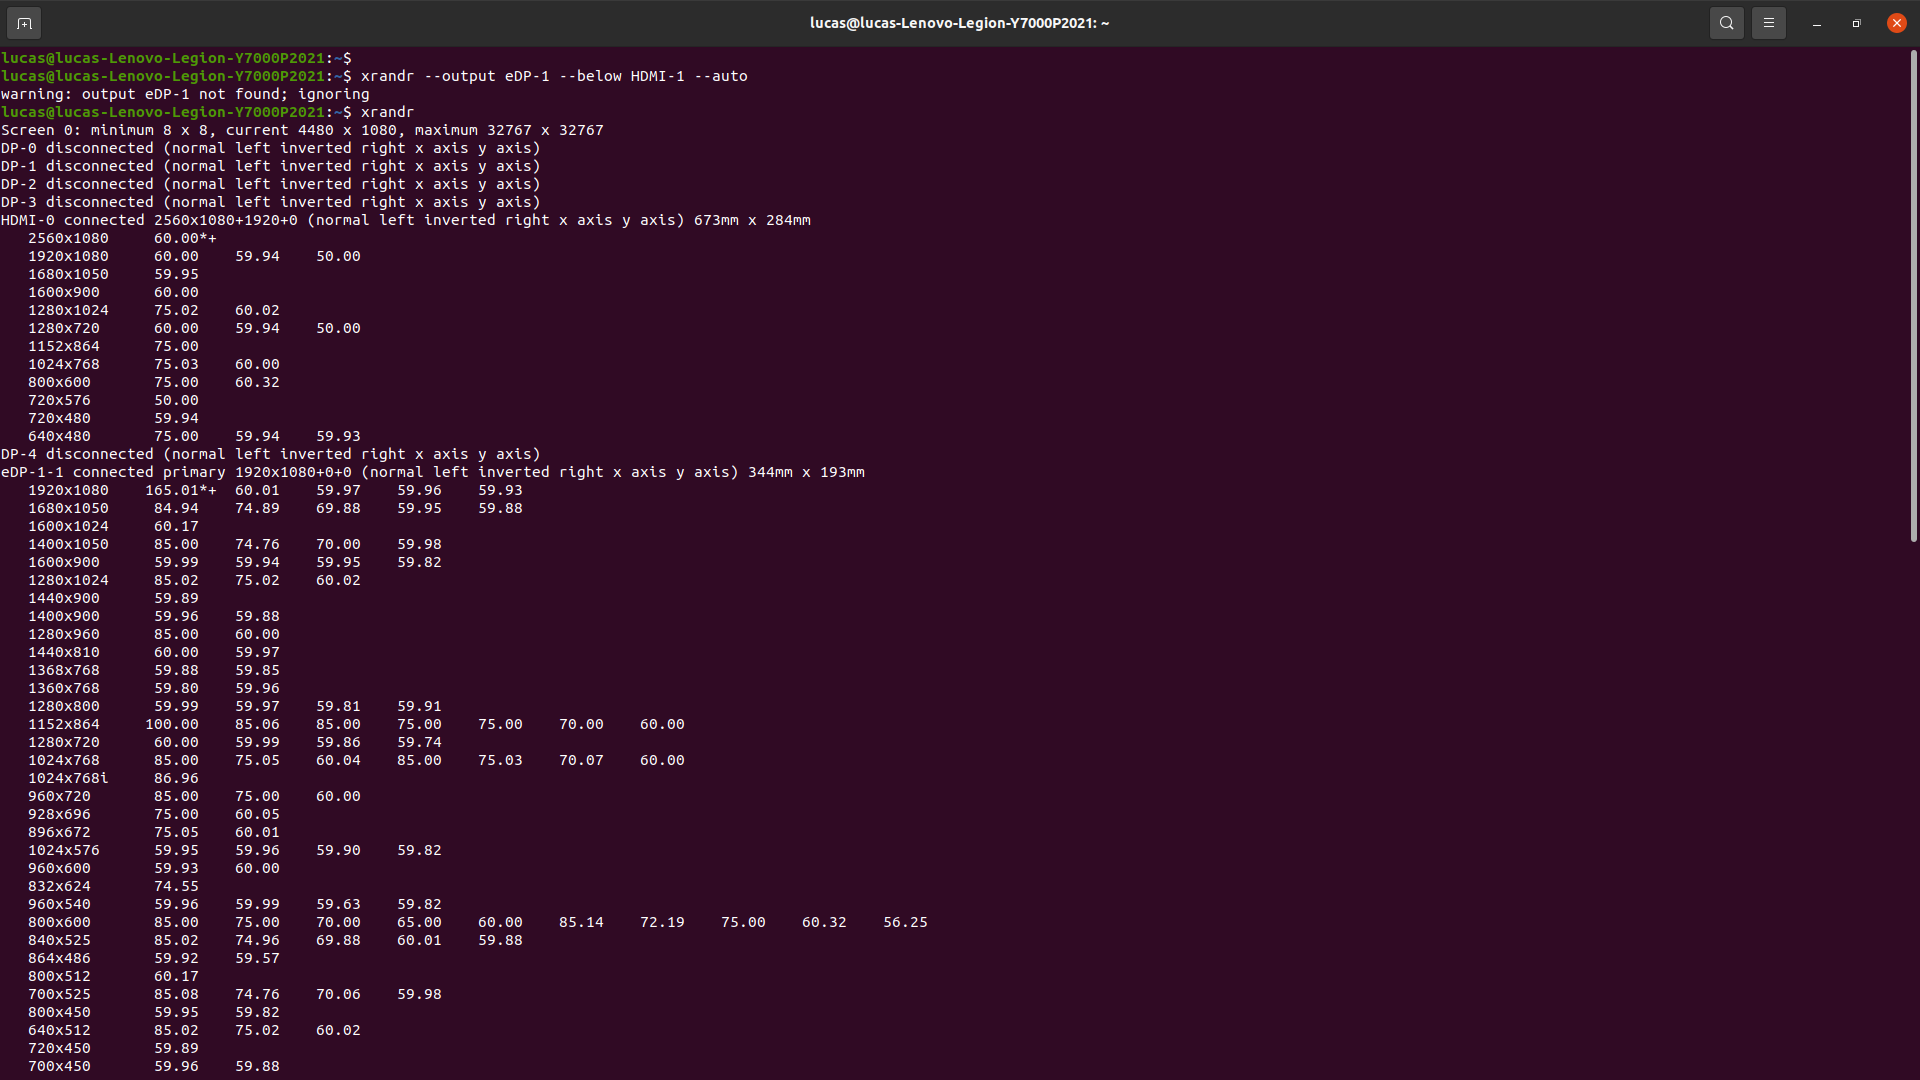This screenshot has height=1080, width=1920.
Task: Click the 700x450 line at the bottom
Action: (59, 1066)
